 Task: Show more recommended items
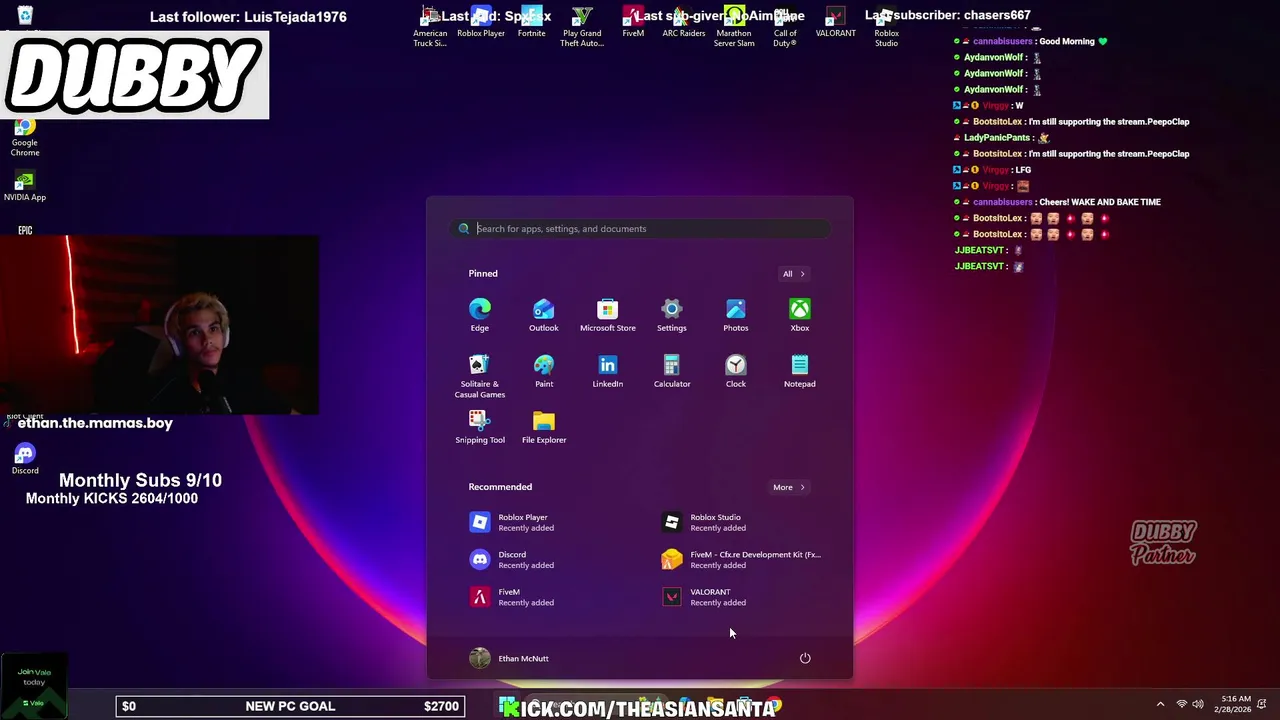click(788, 487)
